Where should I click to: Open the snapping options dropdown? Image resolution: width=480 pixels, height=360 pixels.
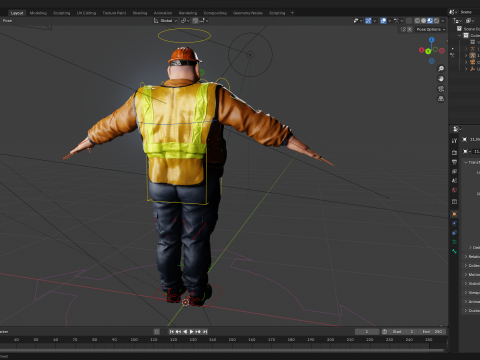tap(204, 21)
